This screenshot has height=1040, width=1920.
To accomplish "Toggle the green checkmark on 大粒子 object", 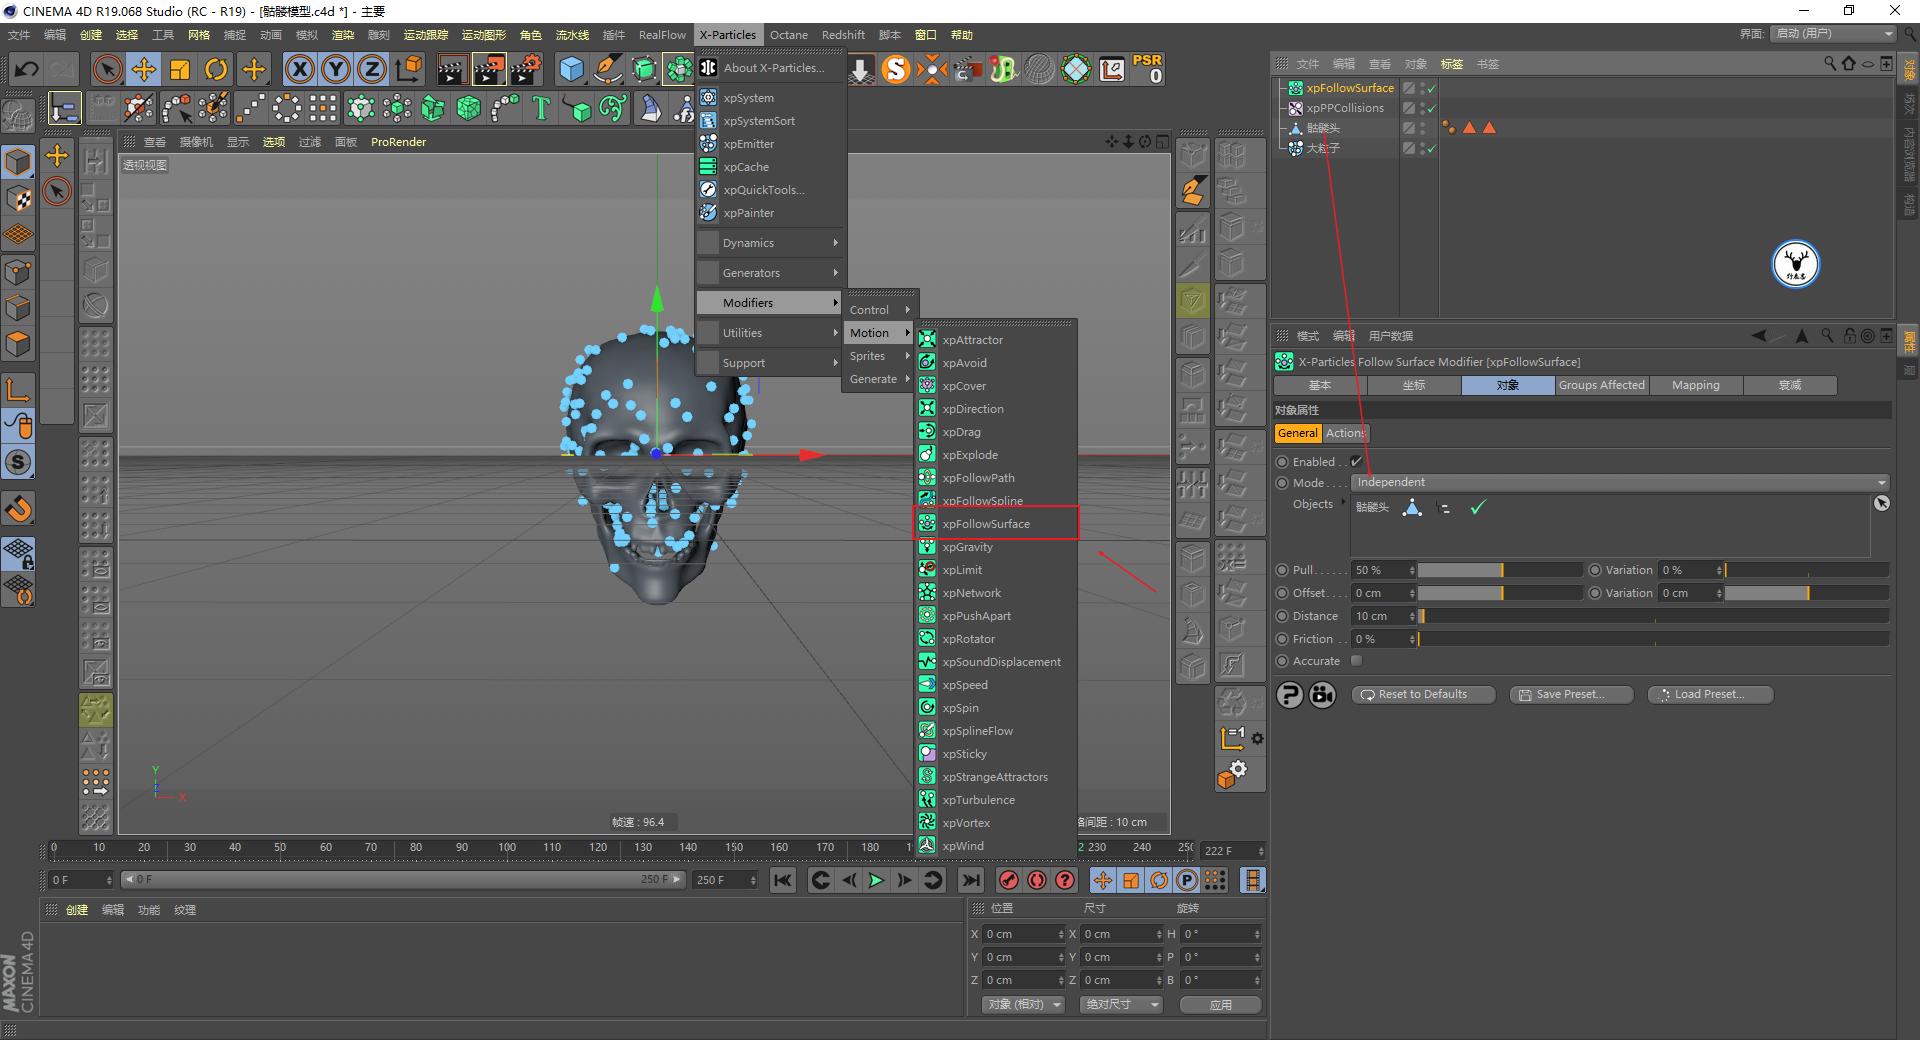I will (1431, 147).
